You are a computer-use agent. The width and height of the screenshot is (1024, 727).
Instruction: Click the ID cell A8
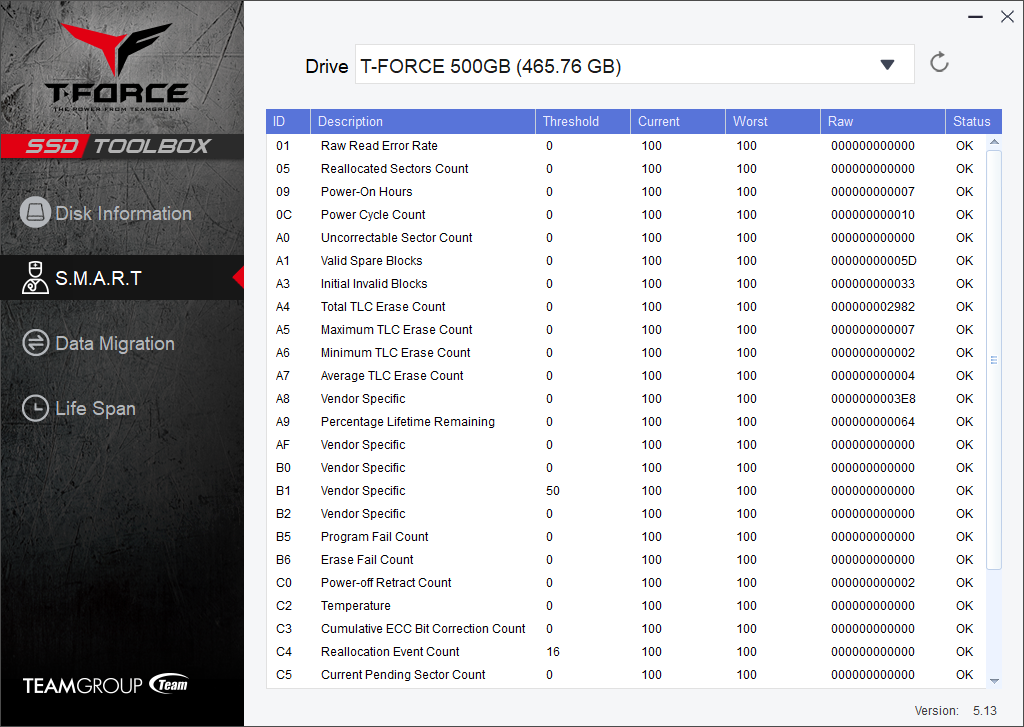click(x=283, y=398)
